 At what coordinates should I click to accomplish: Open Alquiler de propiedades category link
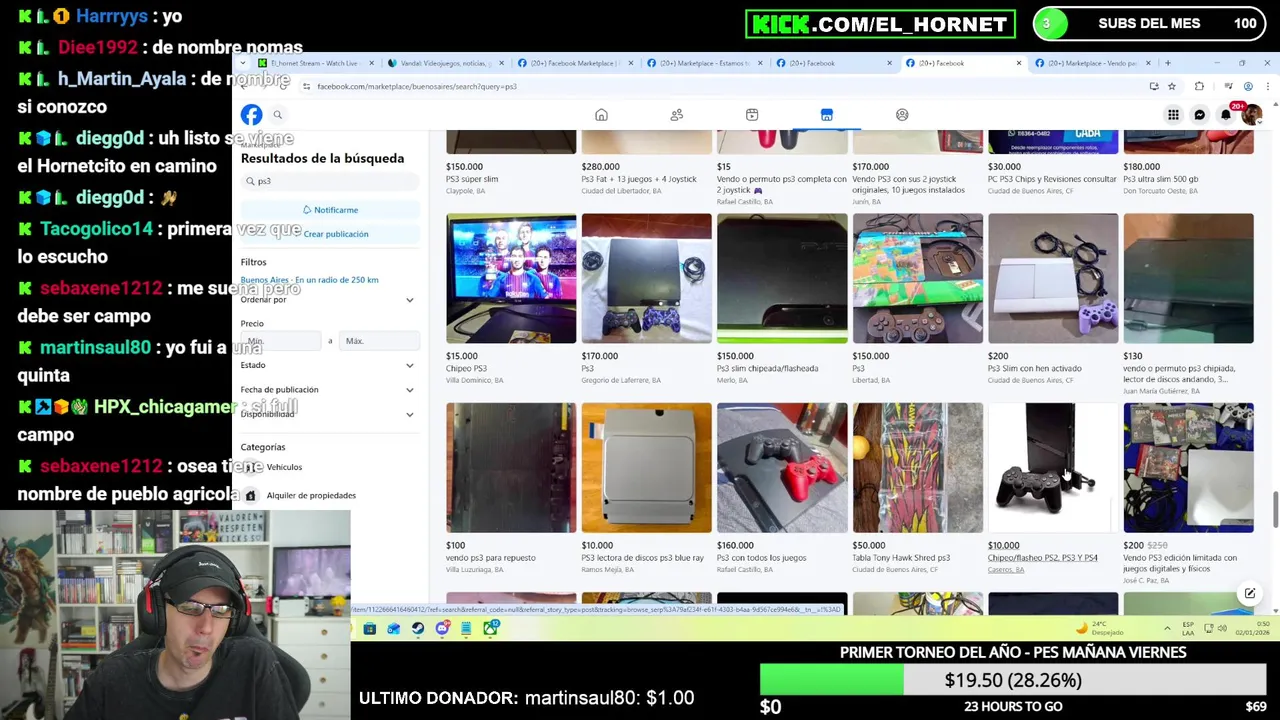tap(311, 495)
